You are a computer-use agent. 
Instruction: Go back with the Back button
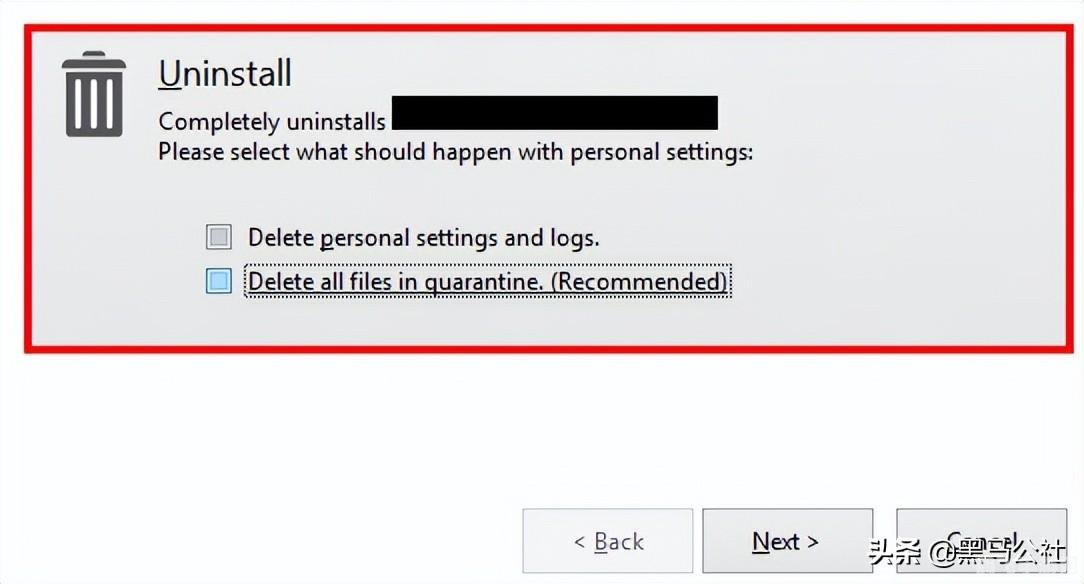(607, 541)
